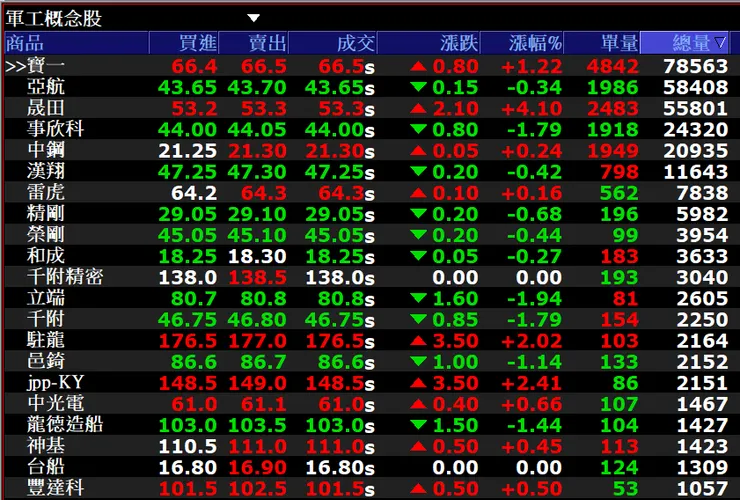Image resolution: width=740 pixels, height=500 pixels.
Task: Click 晟田 change percent +4.10
Action: [531, 109]
